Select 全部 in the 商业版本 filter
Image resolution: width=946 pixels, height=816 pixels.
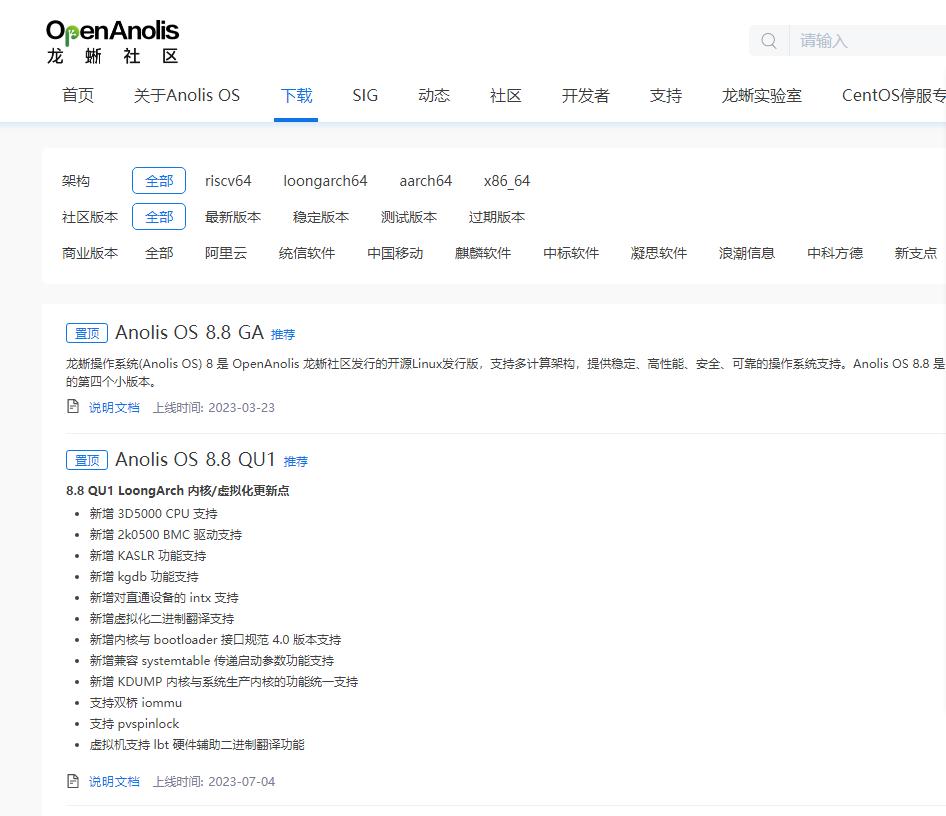(x=159, y=253)
